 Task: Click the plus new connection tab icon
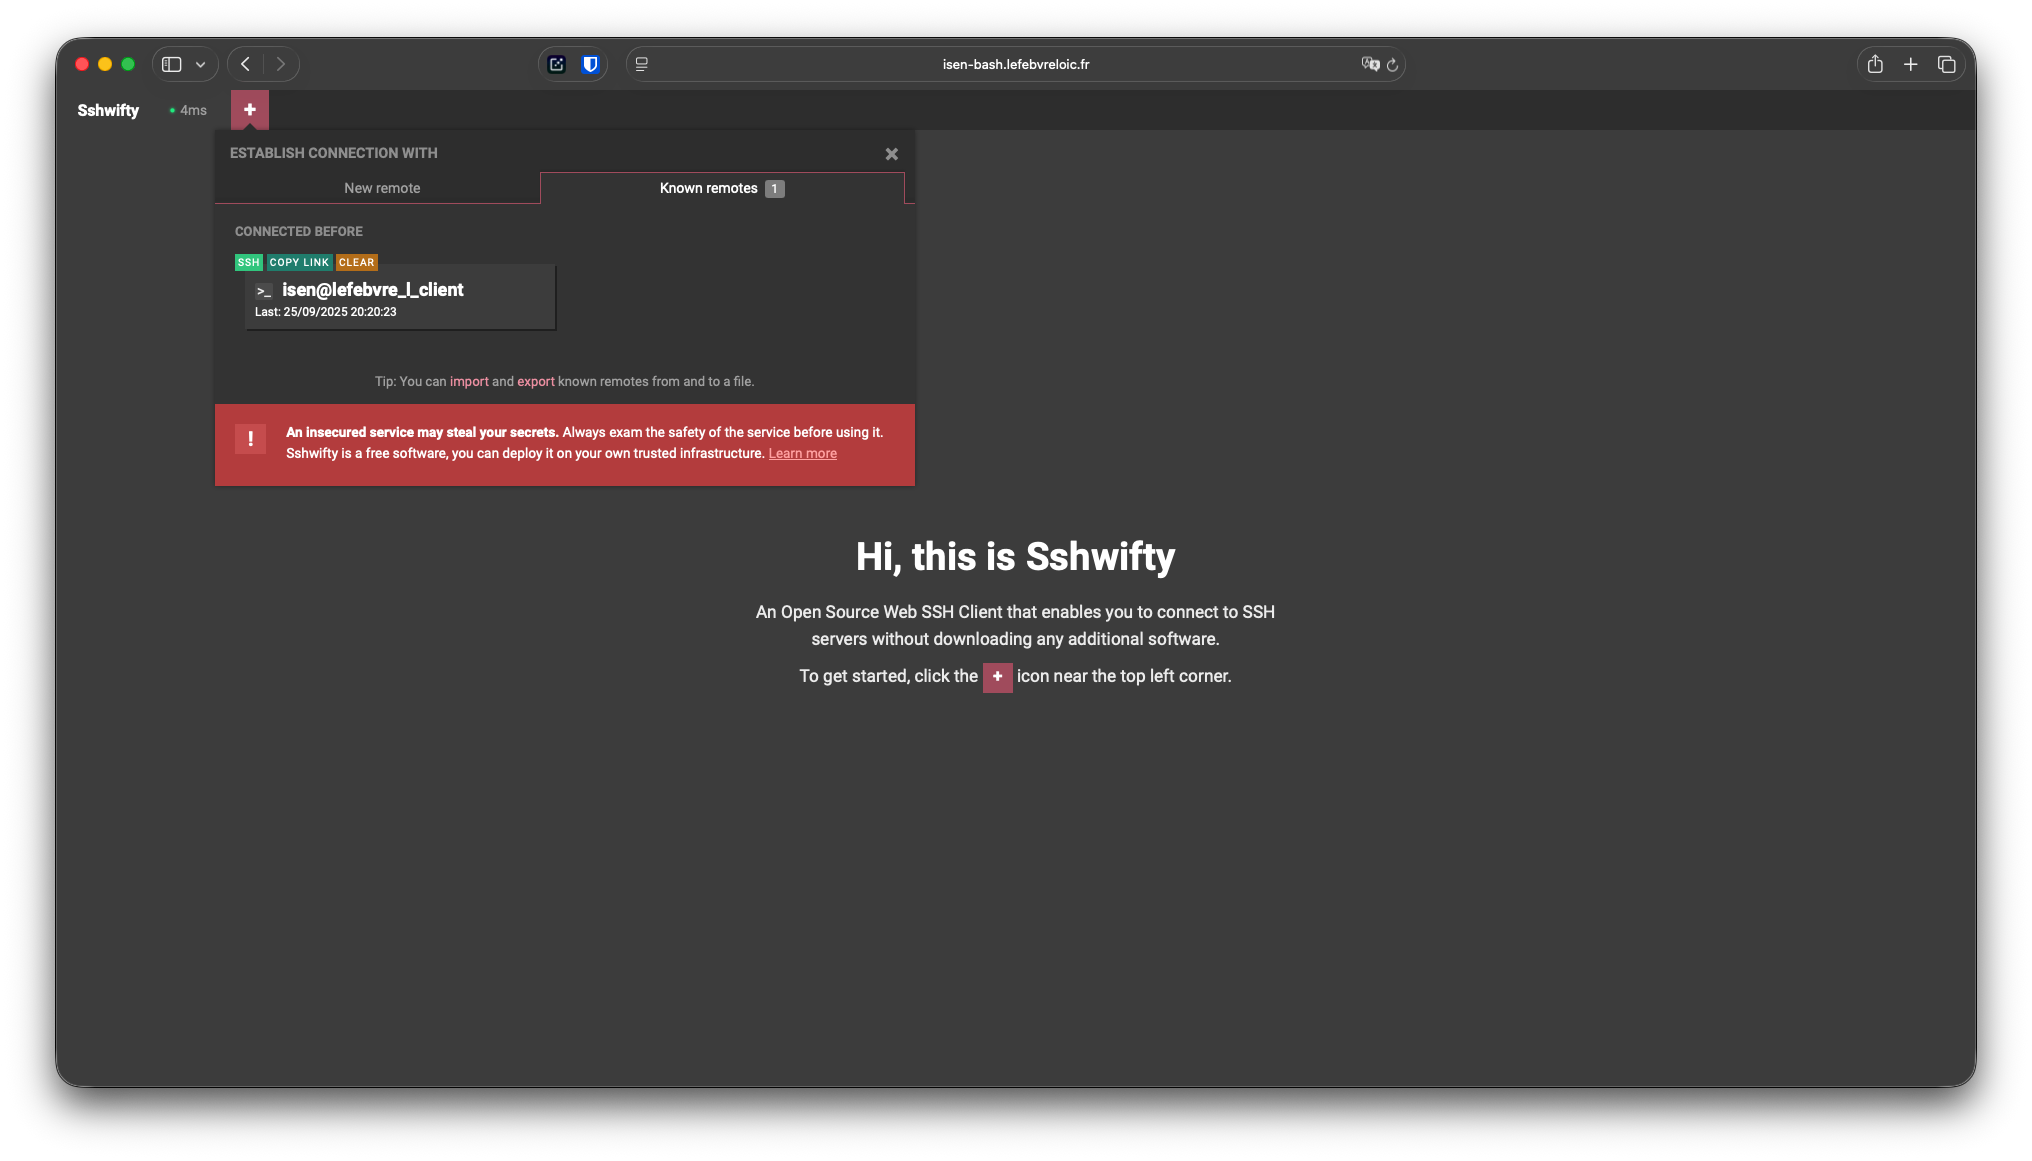pos(250,110)
